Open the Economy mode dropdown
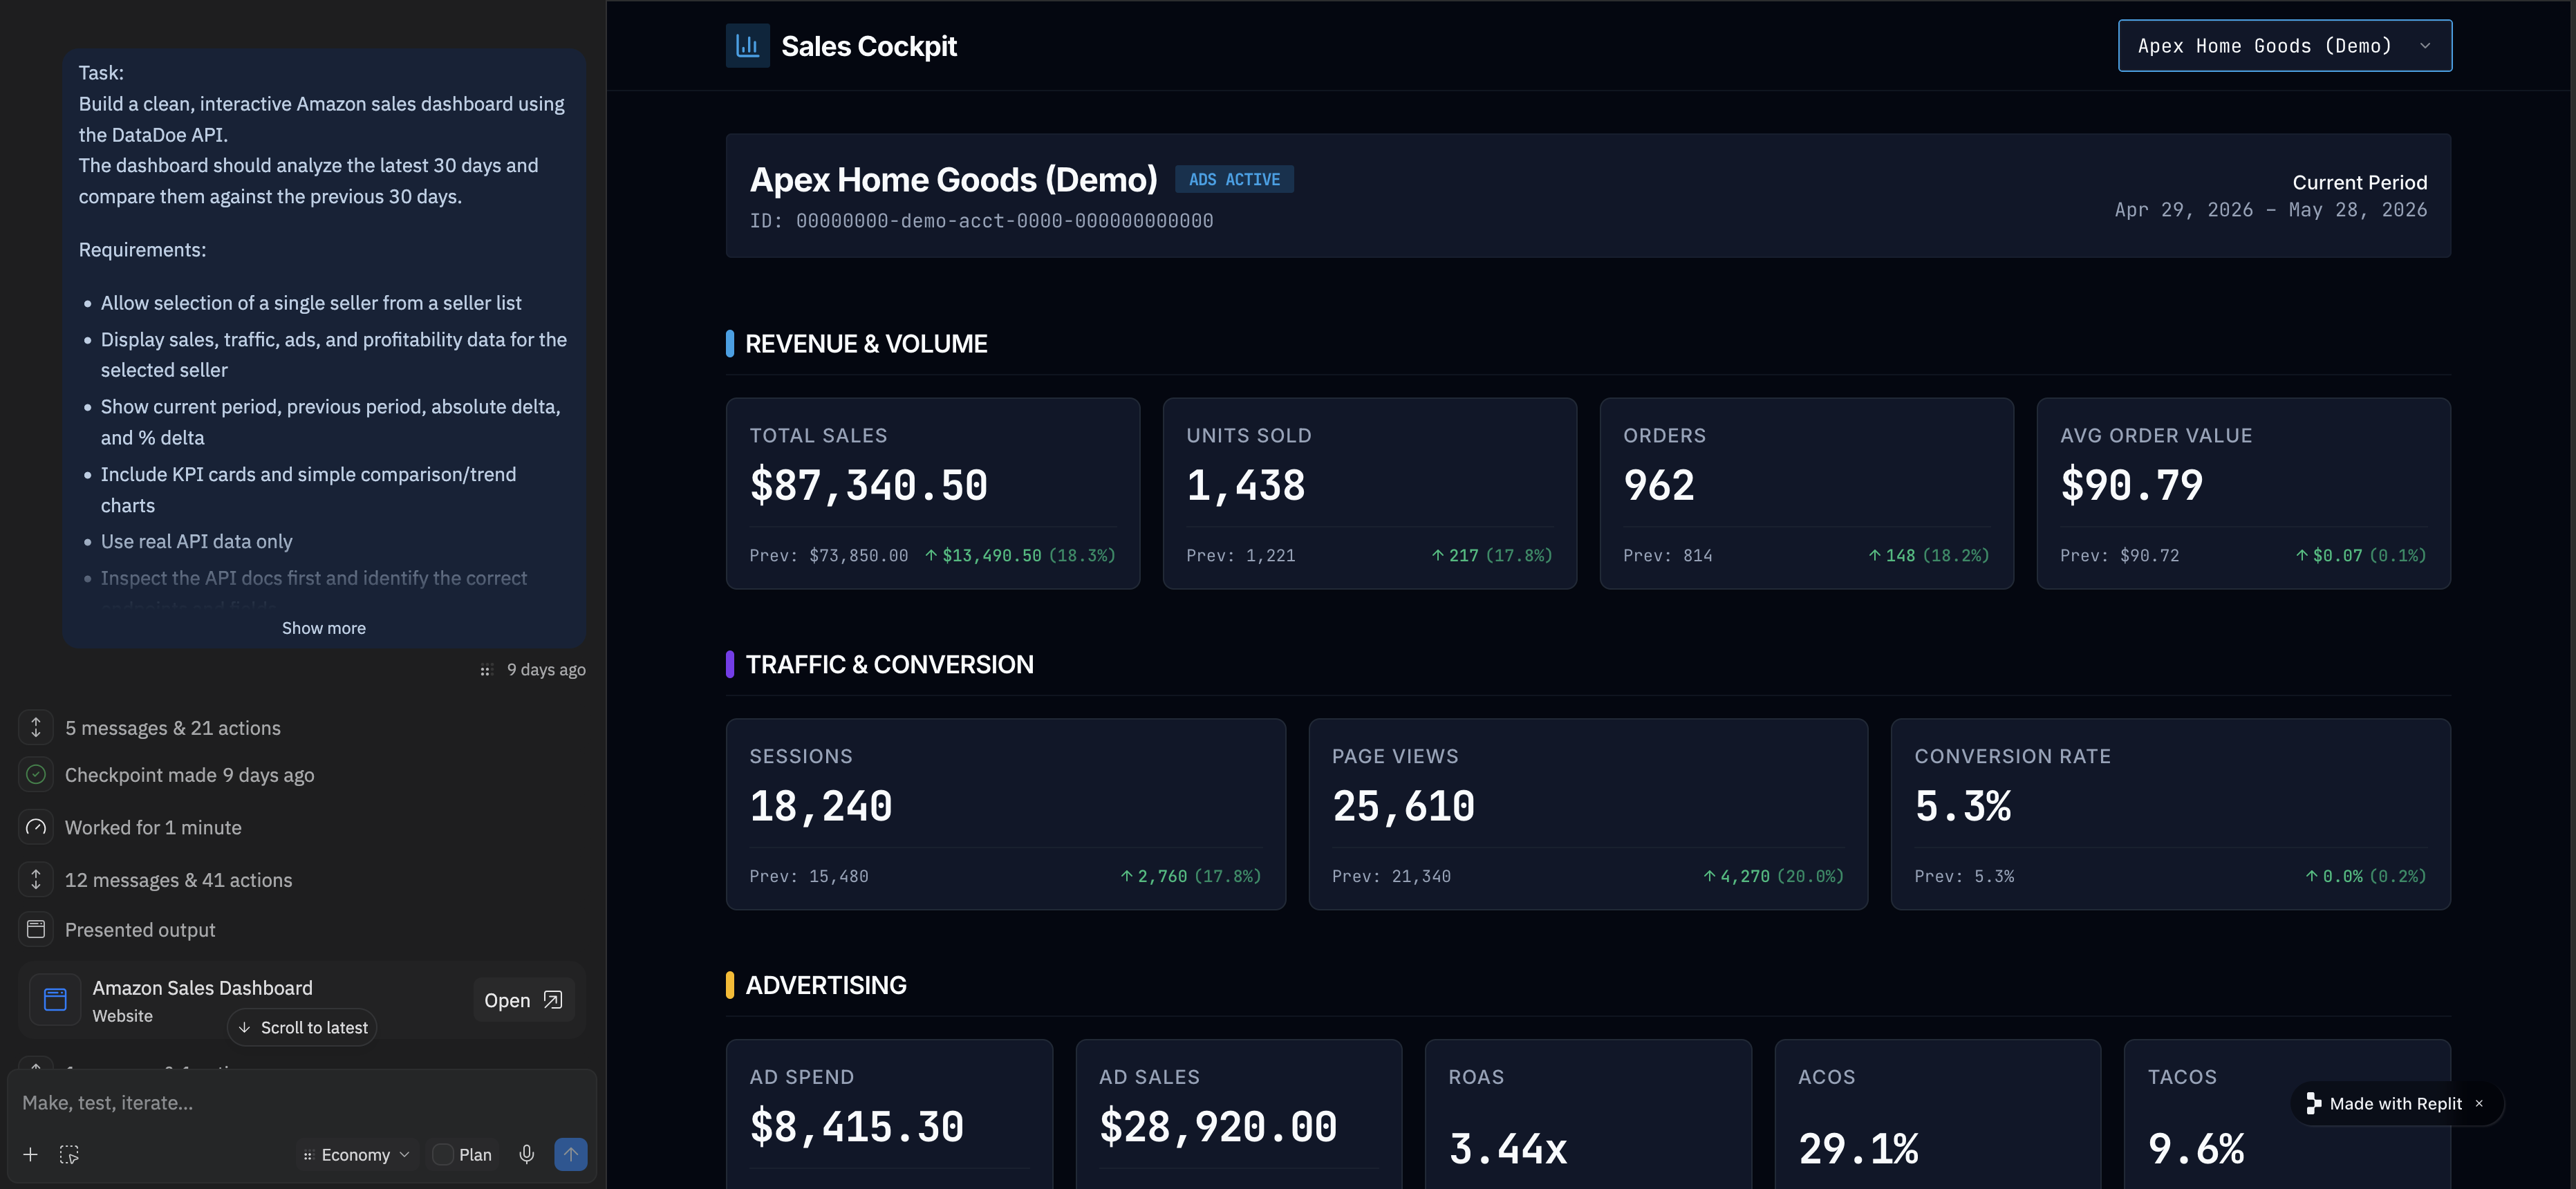The image size is (2576, 1189). point(356,1154)
